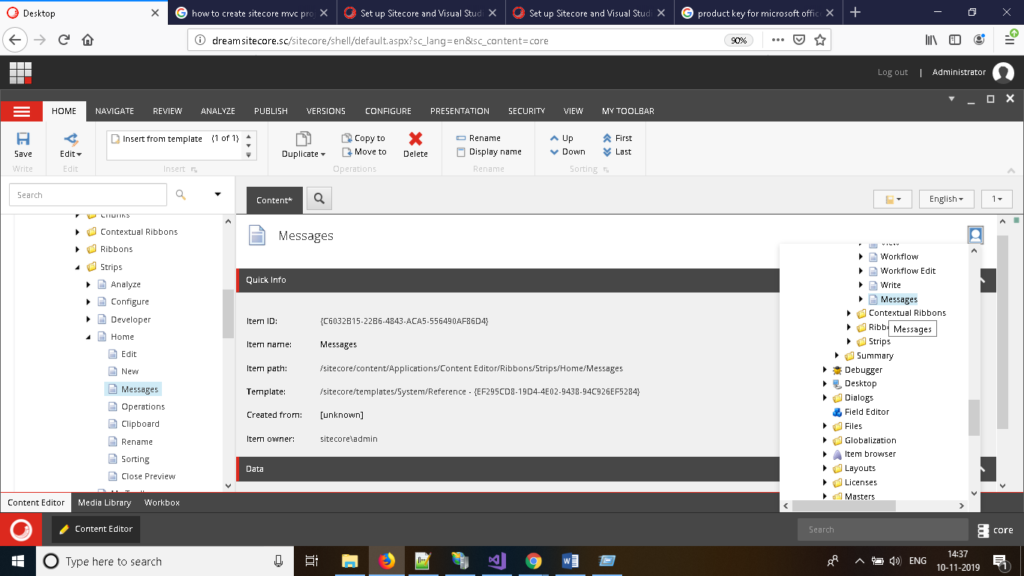
Task: Open the REVIEW ribbon tab
Action: click(167, 111)
